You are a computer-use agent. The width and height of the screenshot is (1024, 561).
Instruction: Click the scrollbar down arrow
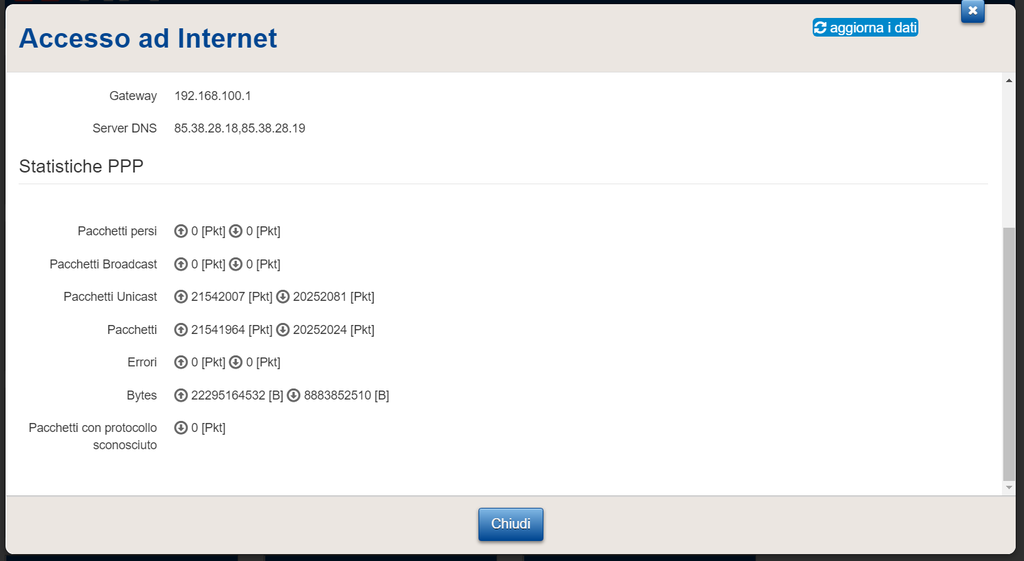(1008, 486)
